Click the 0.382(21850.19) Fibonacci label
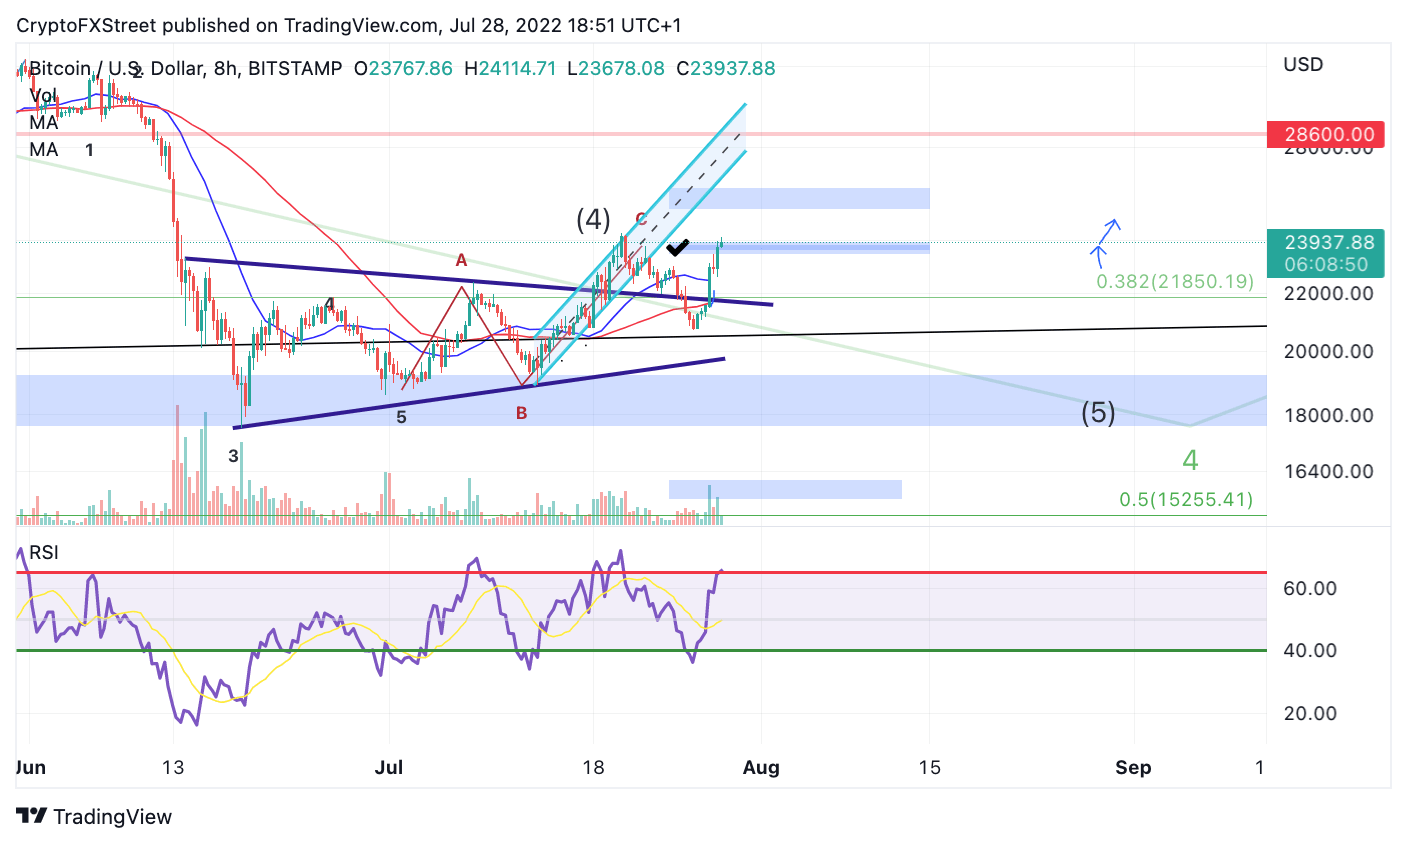This screenshot has height=844, width=1407. [x=1175, y=282]
